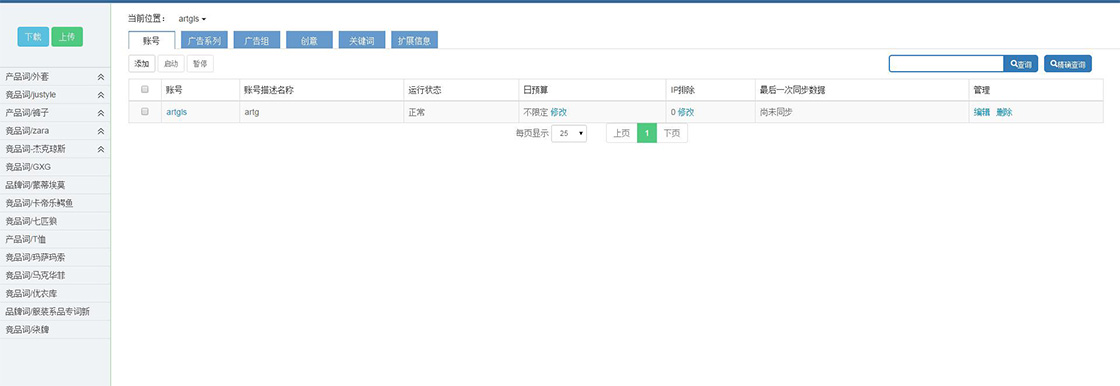The height and width of the screenshot is (386, 1120).
Task: Open the artgls current location dropdown
Action: point(192,19)
